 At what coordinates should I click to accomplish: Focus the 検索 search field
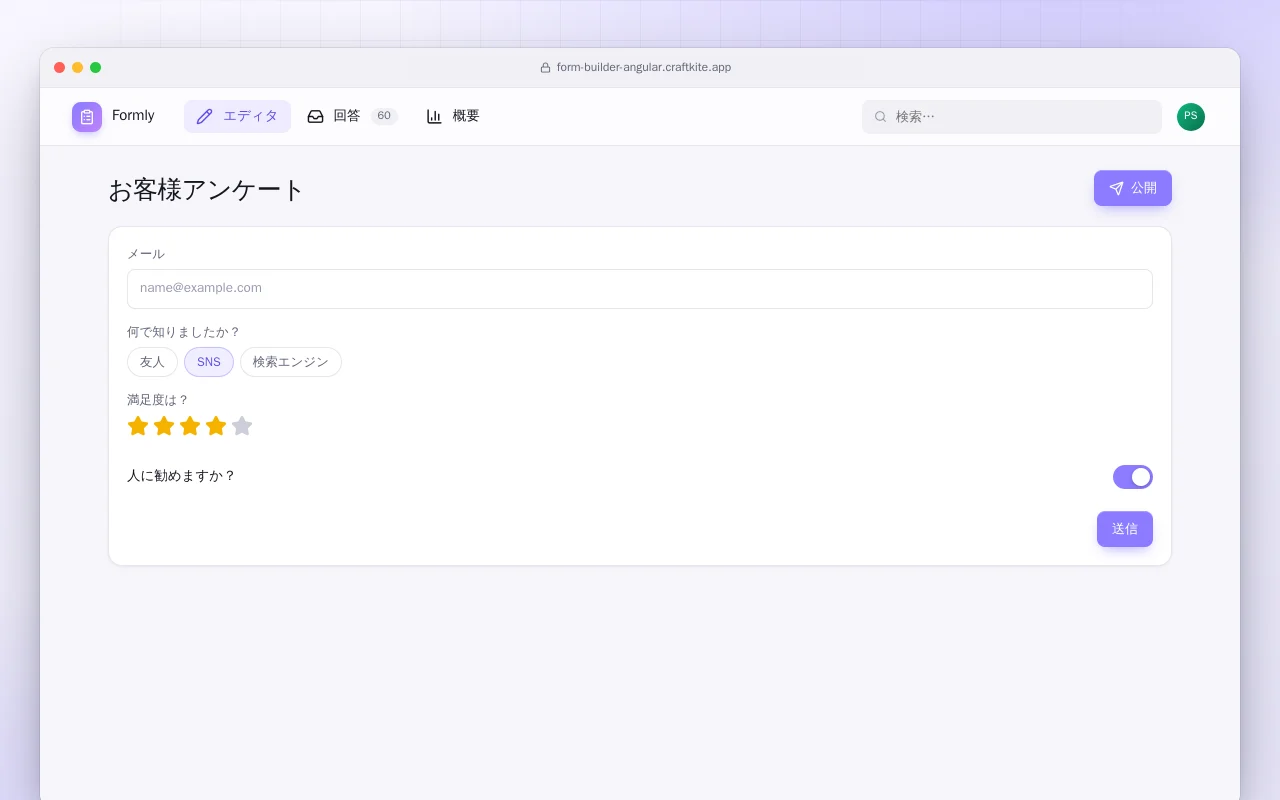coord(1012,117)
